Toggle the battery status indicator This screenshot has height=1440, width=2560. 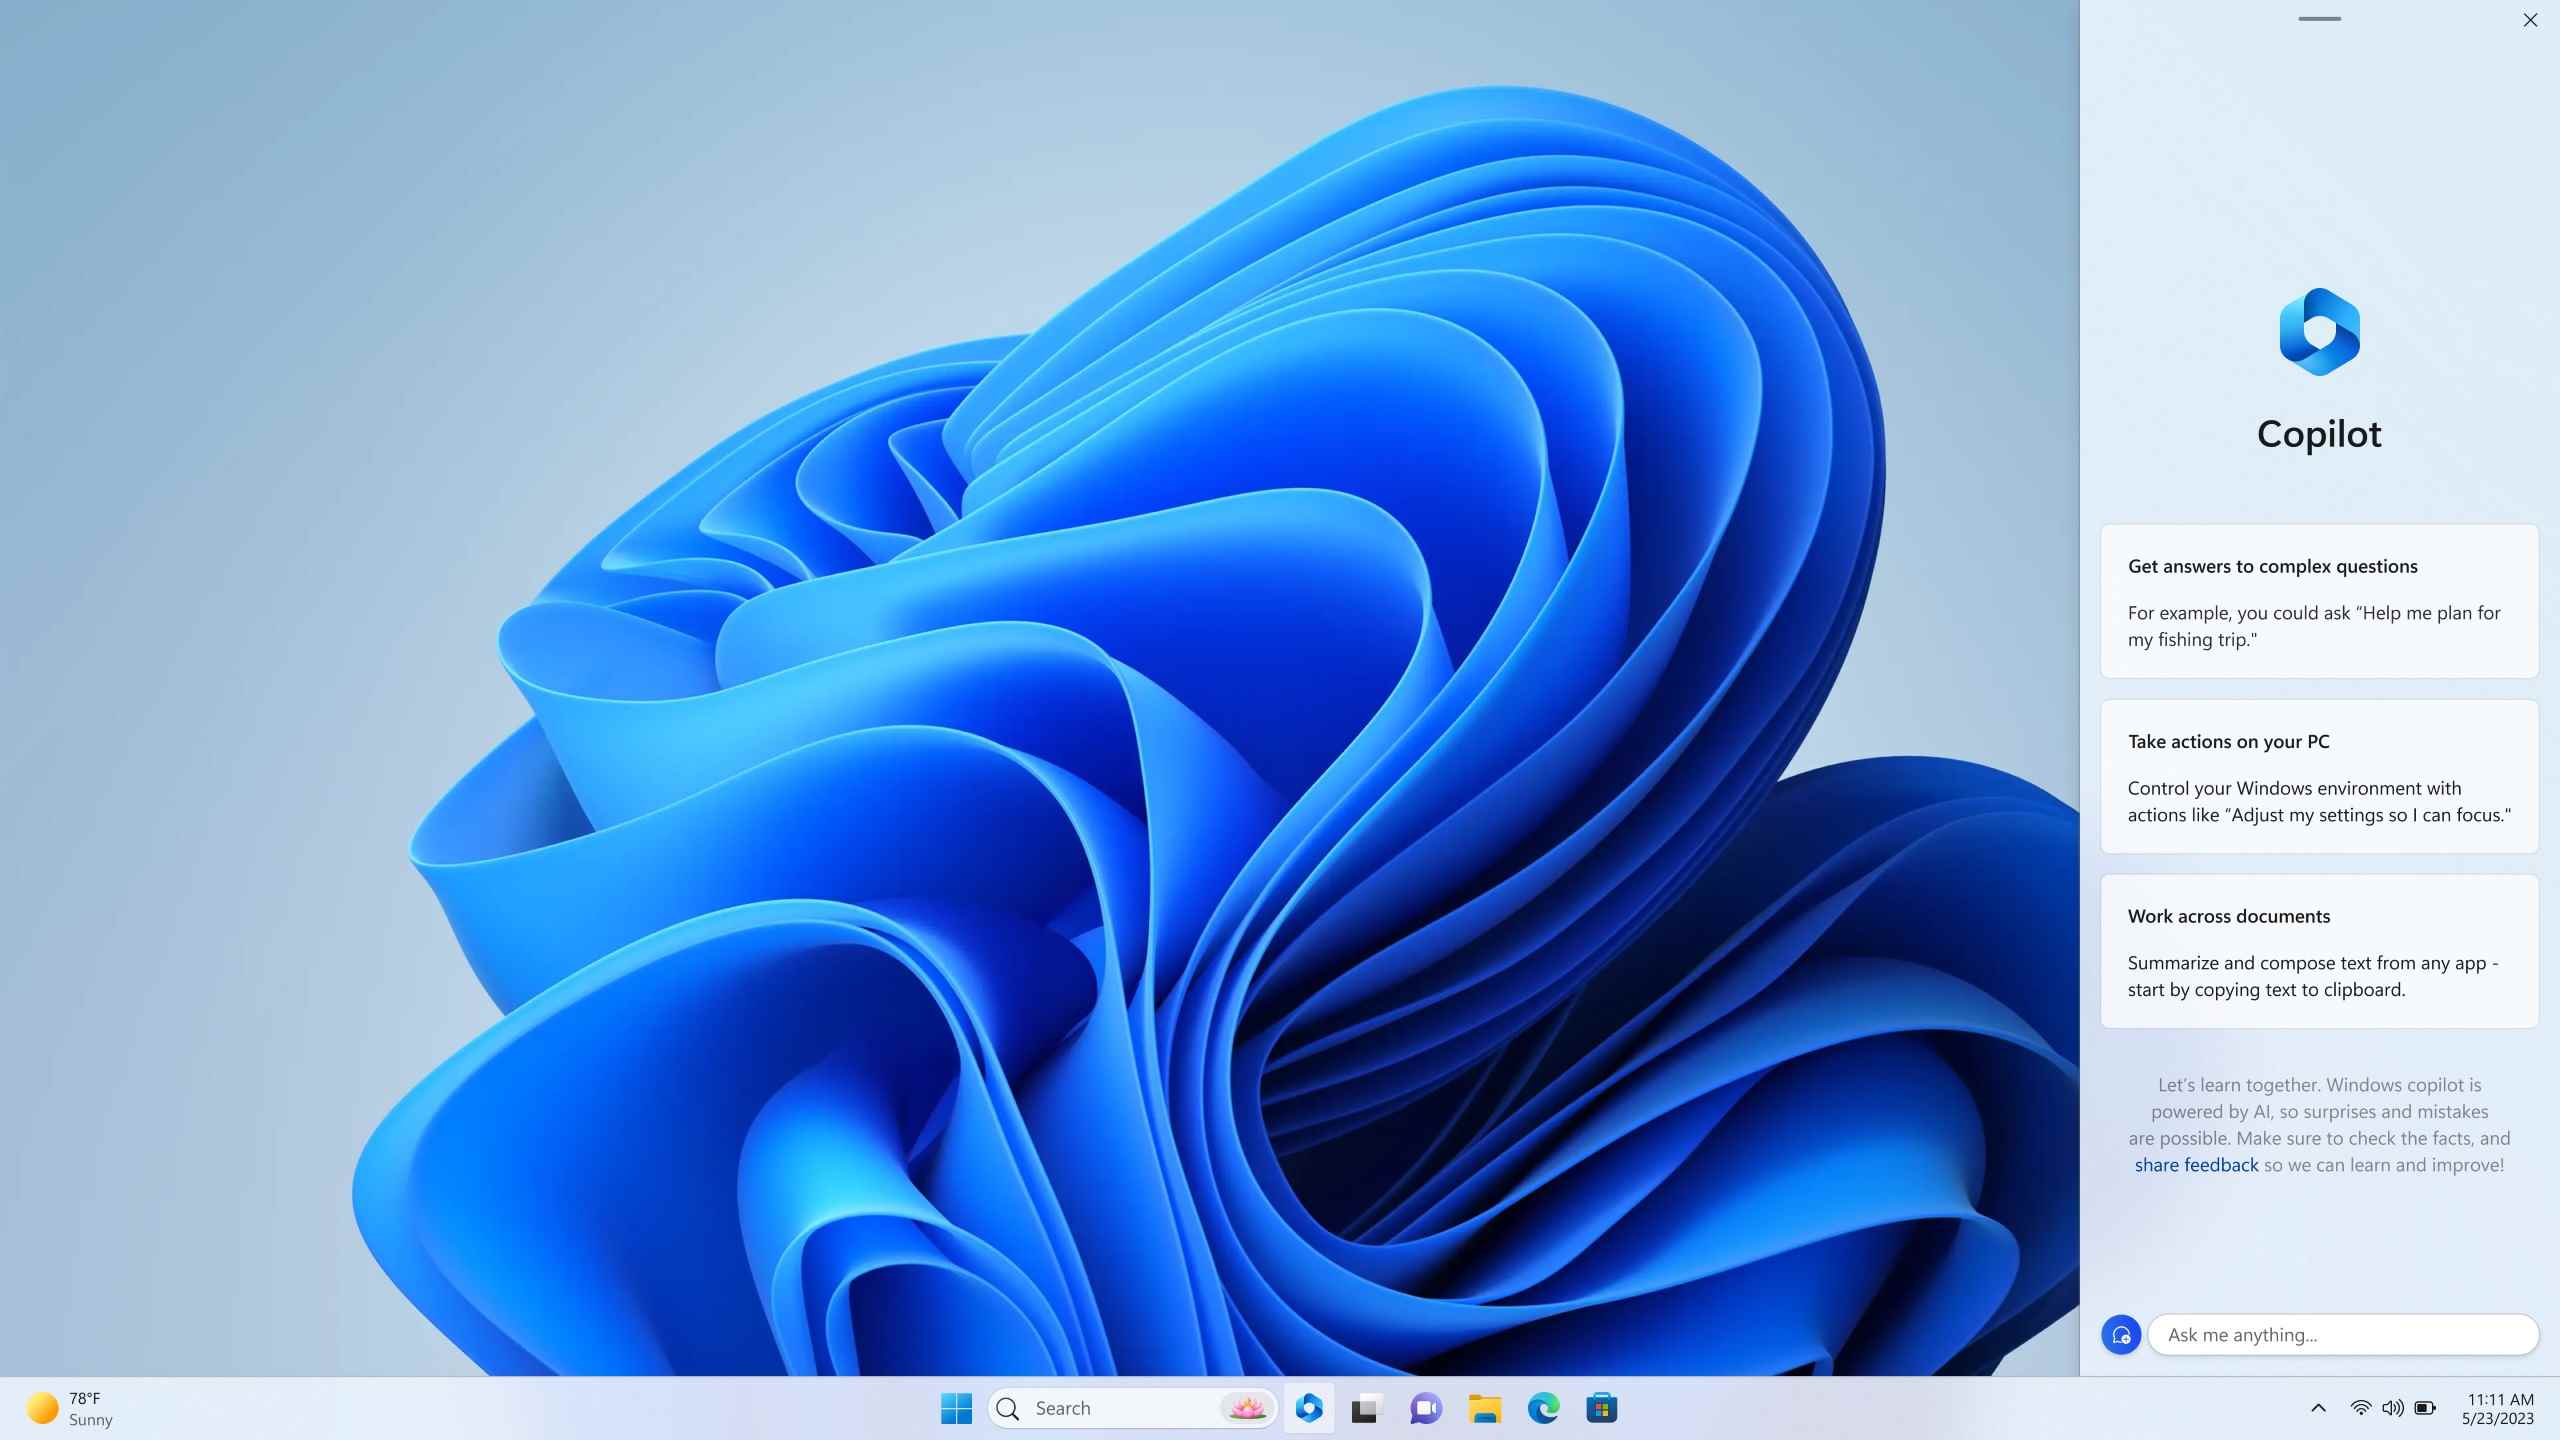[x=2425, y=1408]
